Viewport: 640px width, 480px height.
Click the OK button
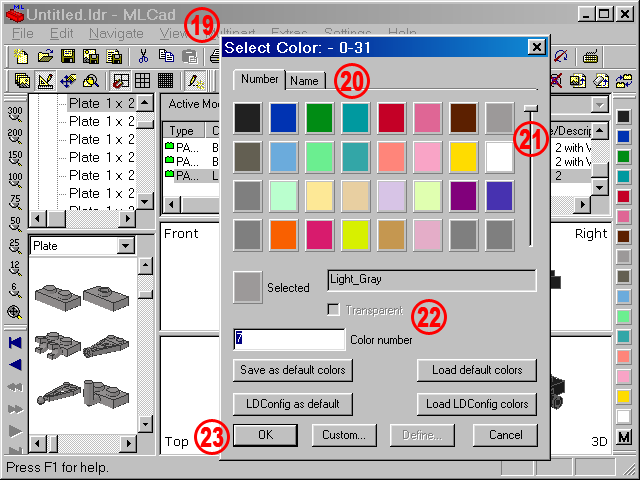click(265, 435)
